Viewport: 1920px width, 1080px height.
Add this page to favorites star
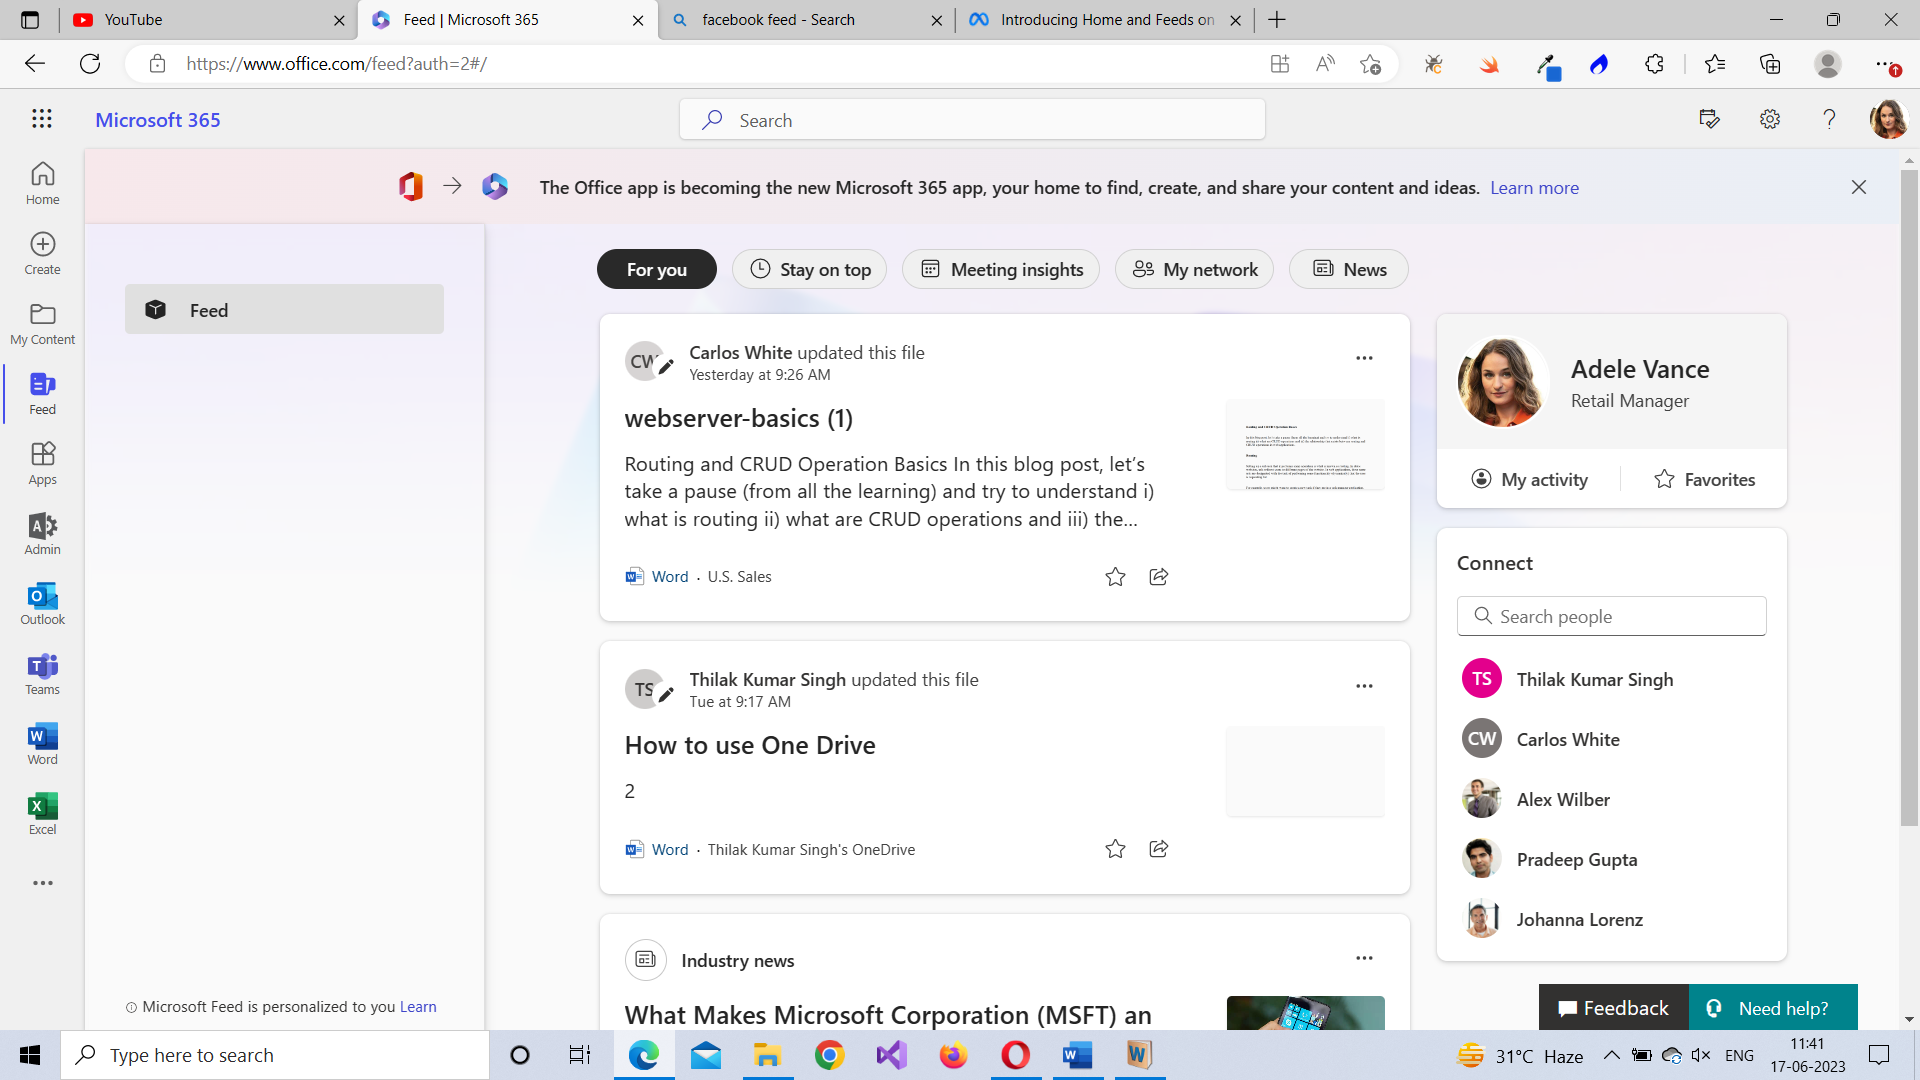tap(1370, 64)
